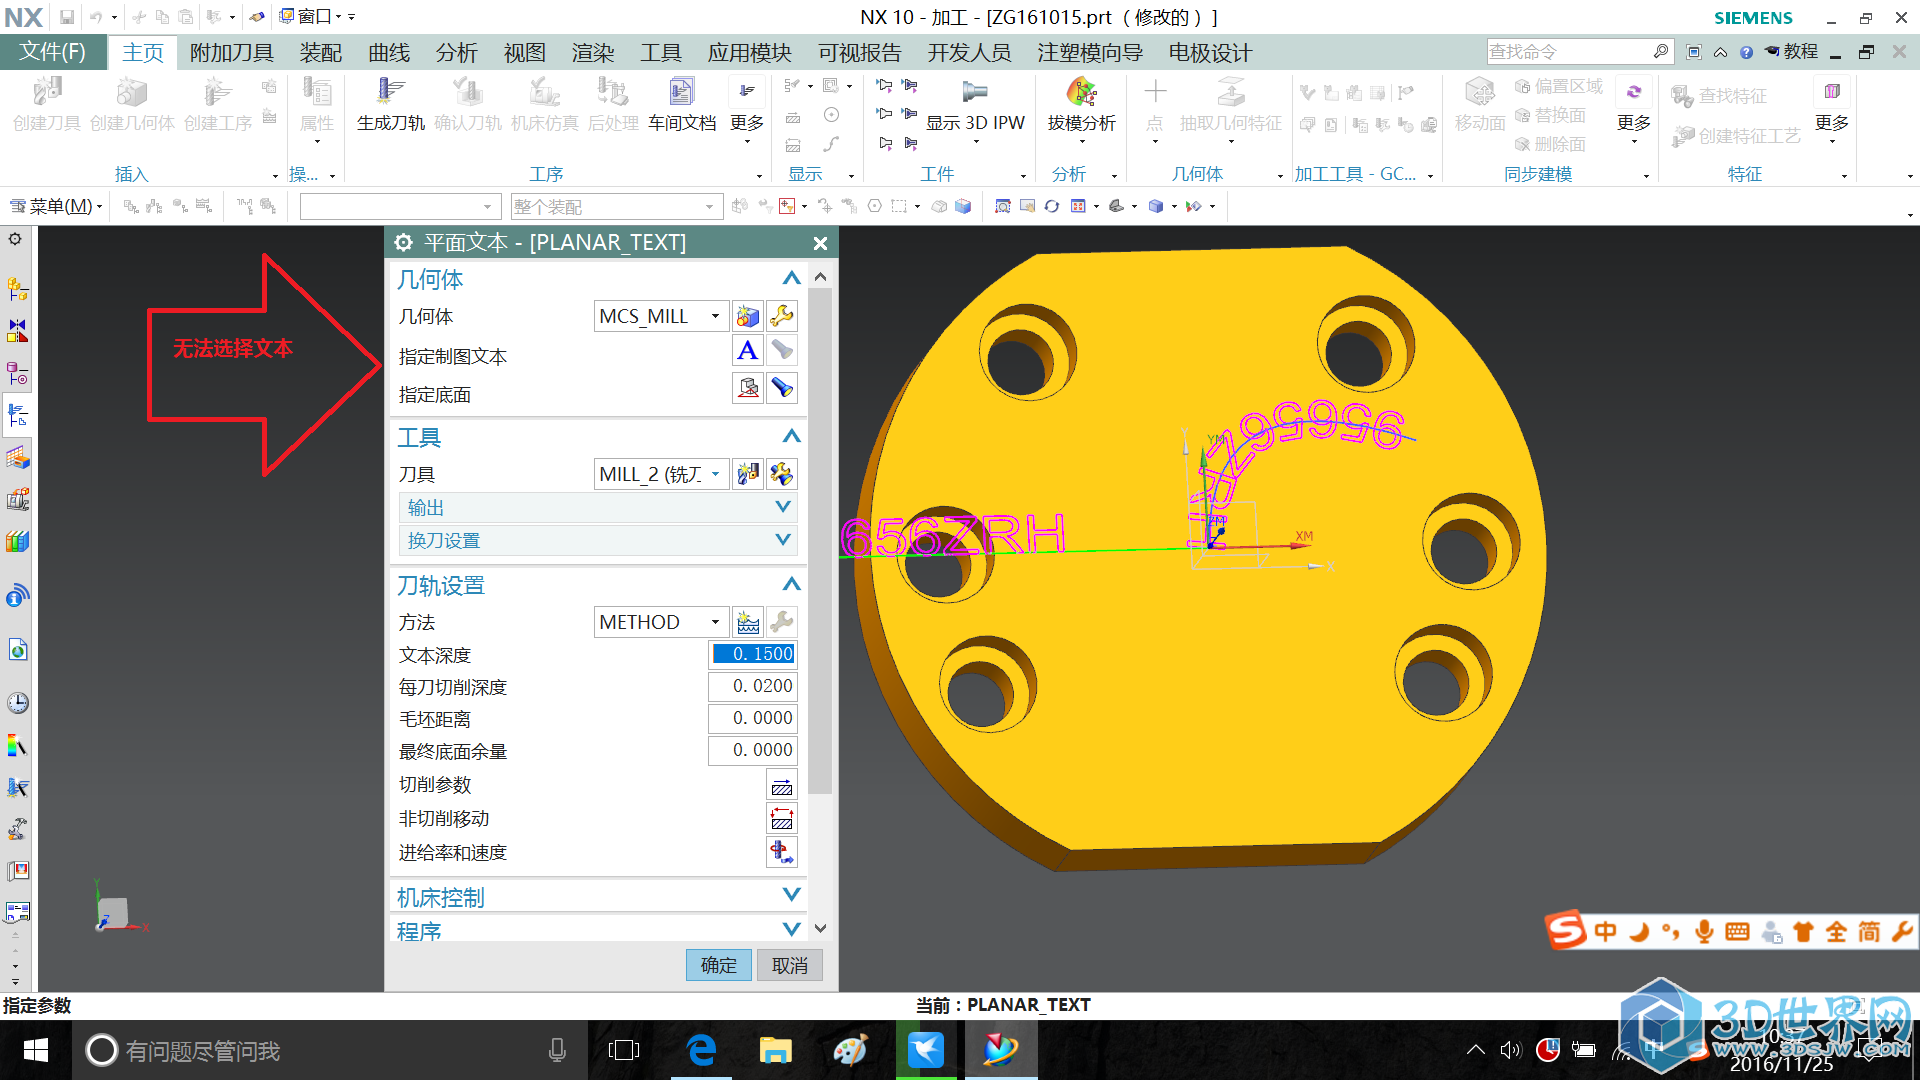
Task: Open the File (文件) menu
Action: click(53, 52)
